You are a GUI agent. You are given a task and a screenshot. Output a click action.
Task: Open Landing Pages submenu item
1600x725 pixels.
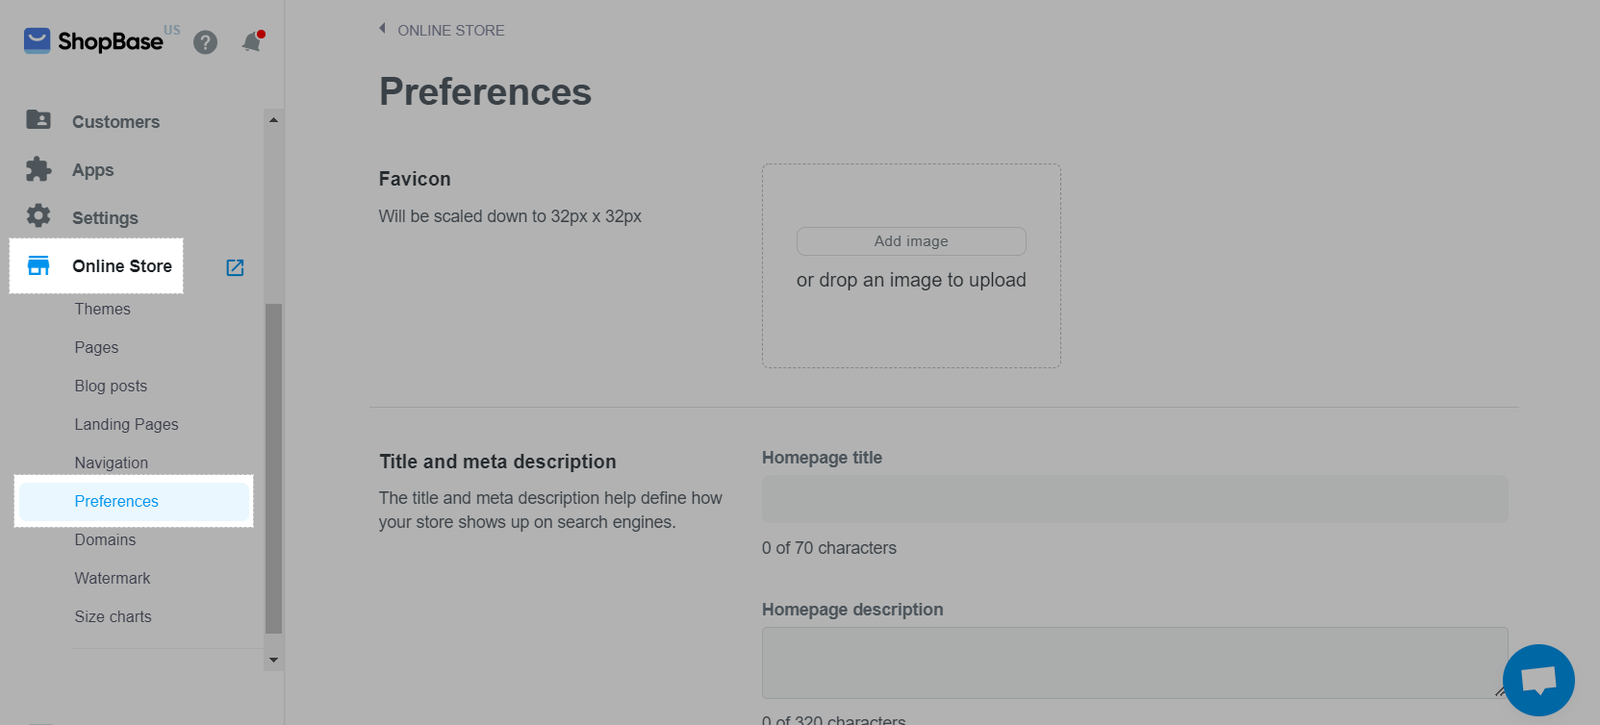(126, 424)
